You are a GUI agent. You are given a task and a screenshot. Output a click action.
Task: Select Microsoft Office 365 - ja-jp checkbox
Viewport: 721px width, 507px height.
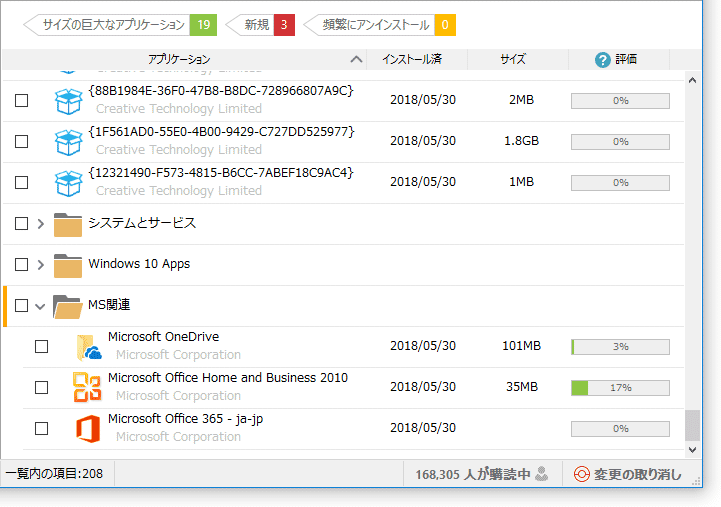point(41,428)
